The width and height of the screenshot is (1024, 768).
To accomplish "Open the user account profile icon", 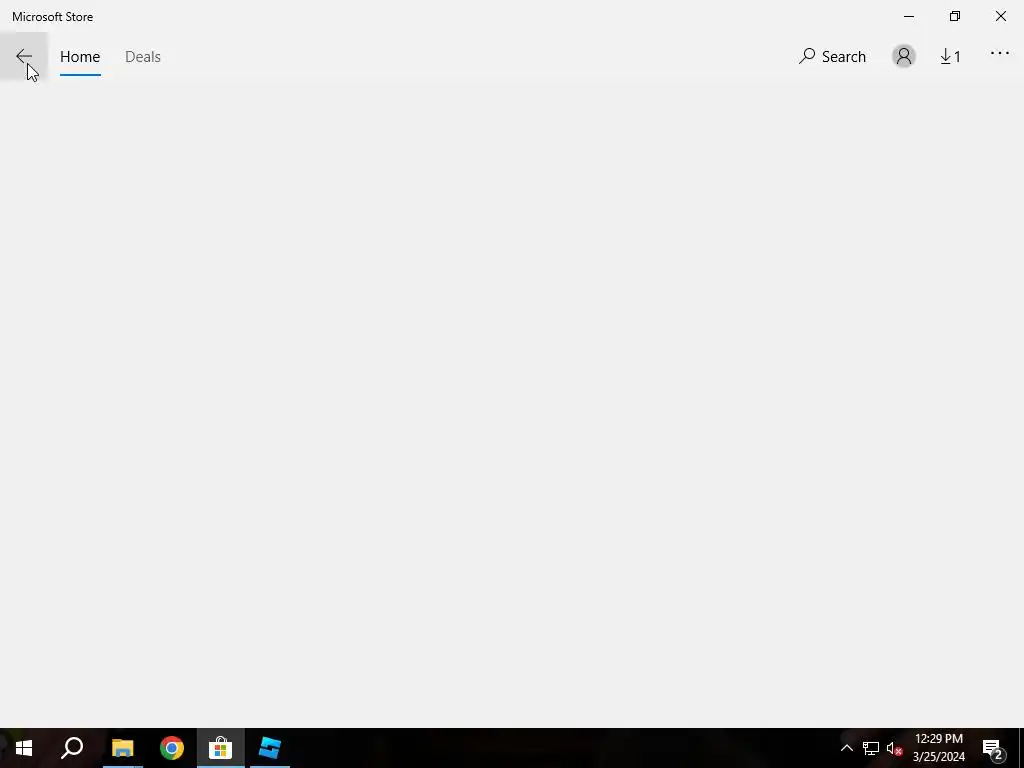I will 904,56.
